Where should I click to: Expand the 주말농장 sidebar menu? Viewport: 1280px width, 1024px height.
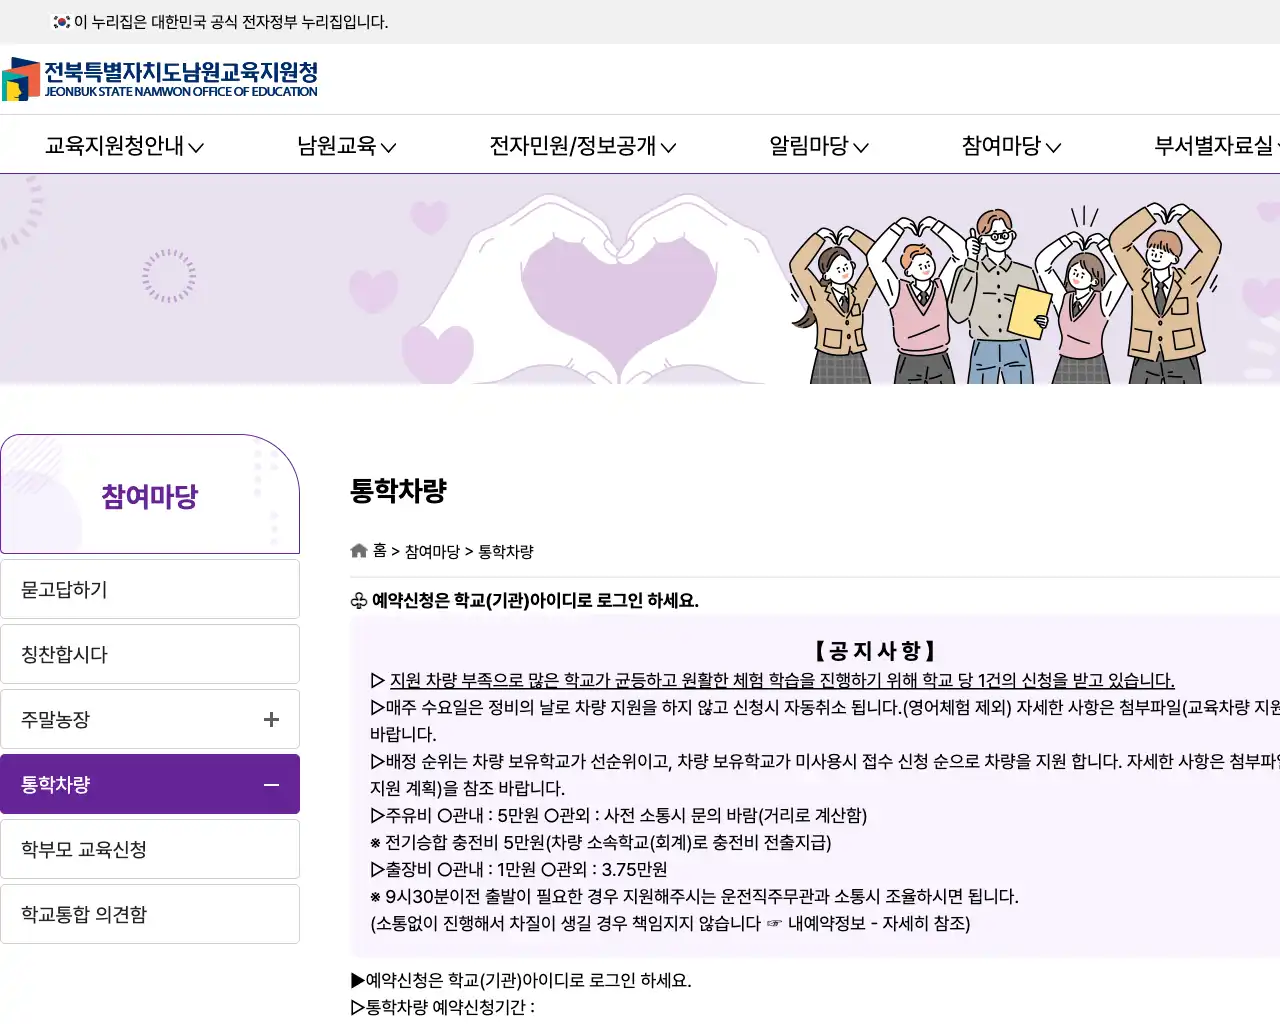(270, 719)
